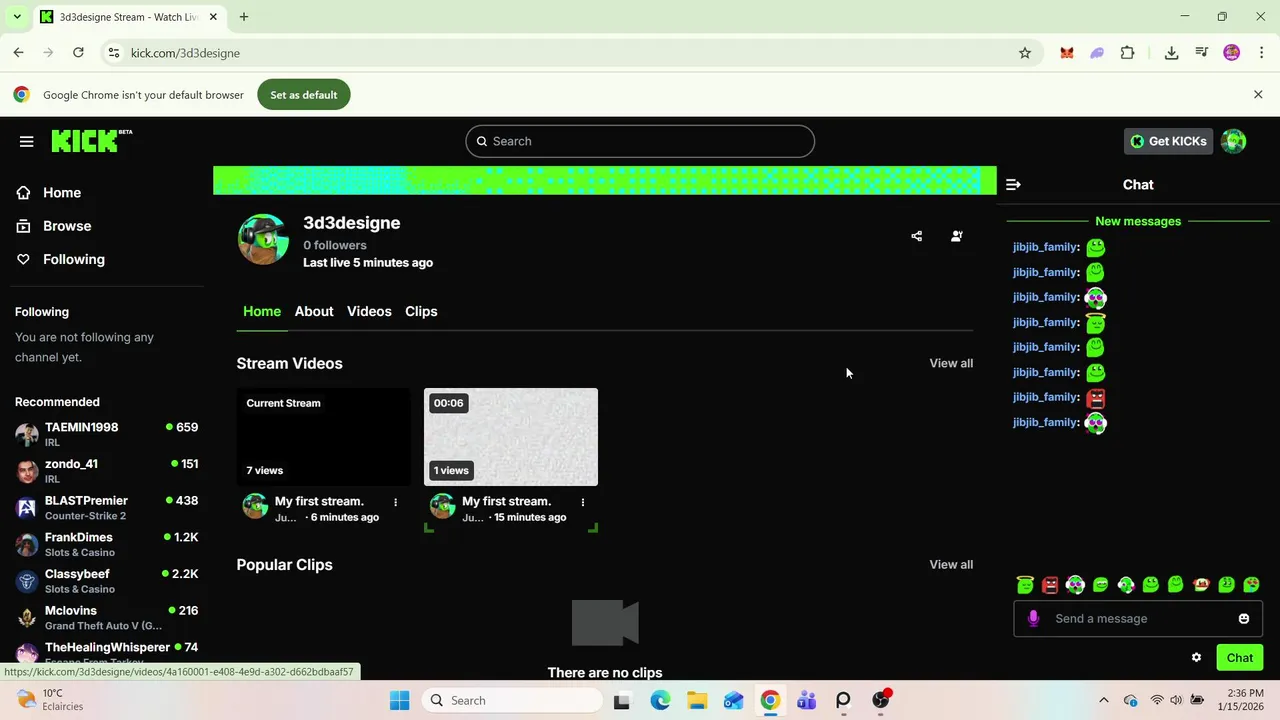
Task: Dismiss the default browser notification bar
Action: pos(1258,94)
